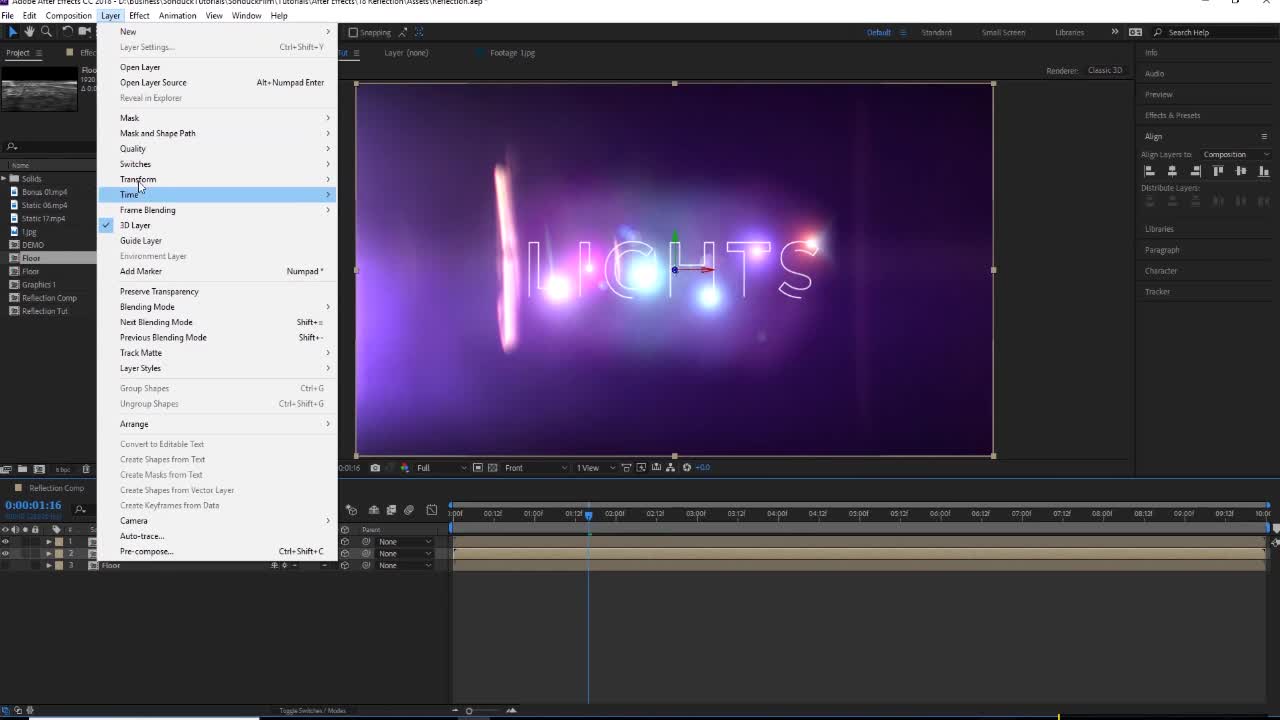Open the Character panel
Image resolution: width=1280 pixels, height=720 pixels.
(1161, 271)
